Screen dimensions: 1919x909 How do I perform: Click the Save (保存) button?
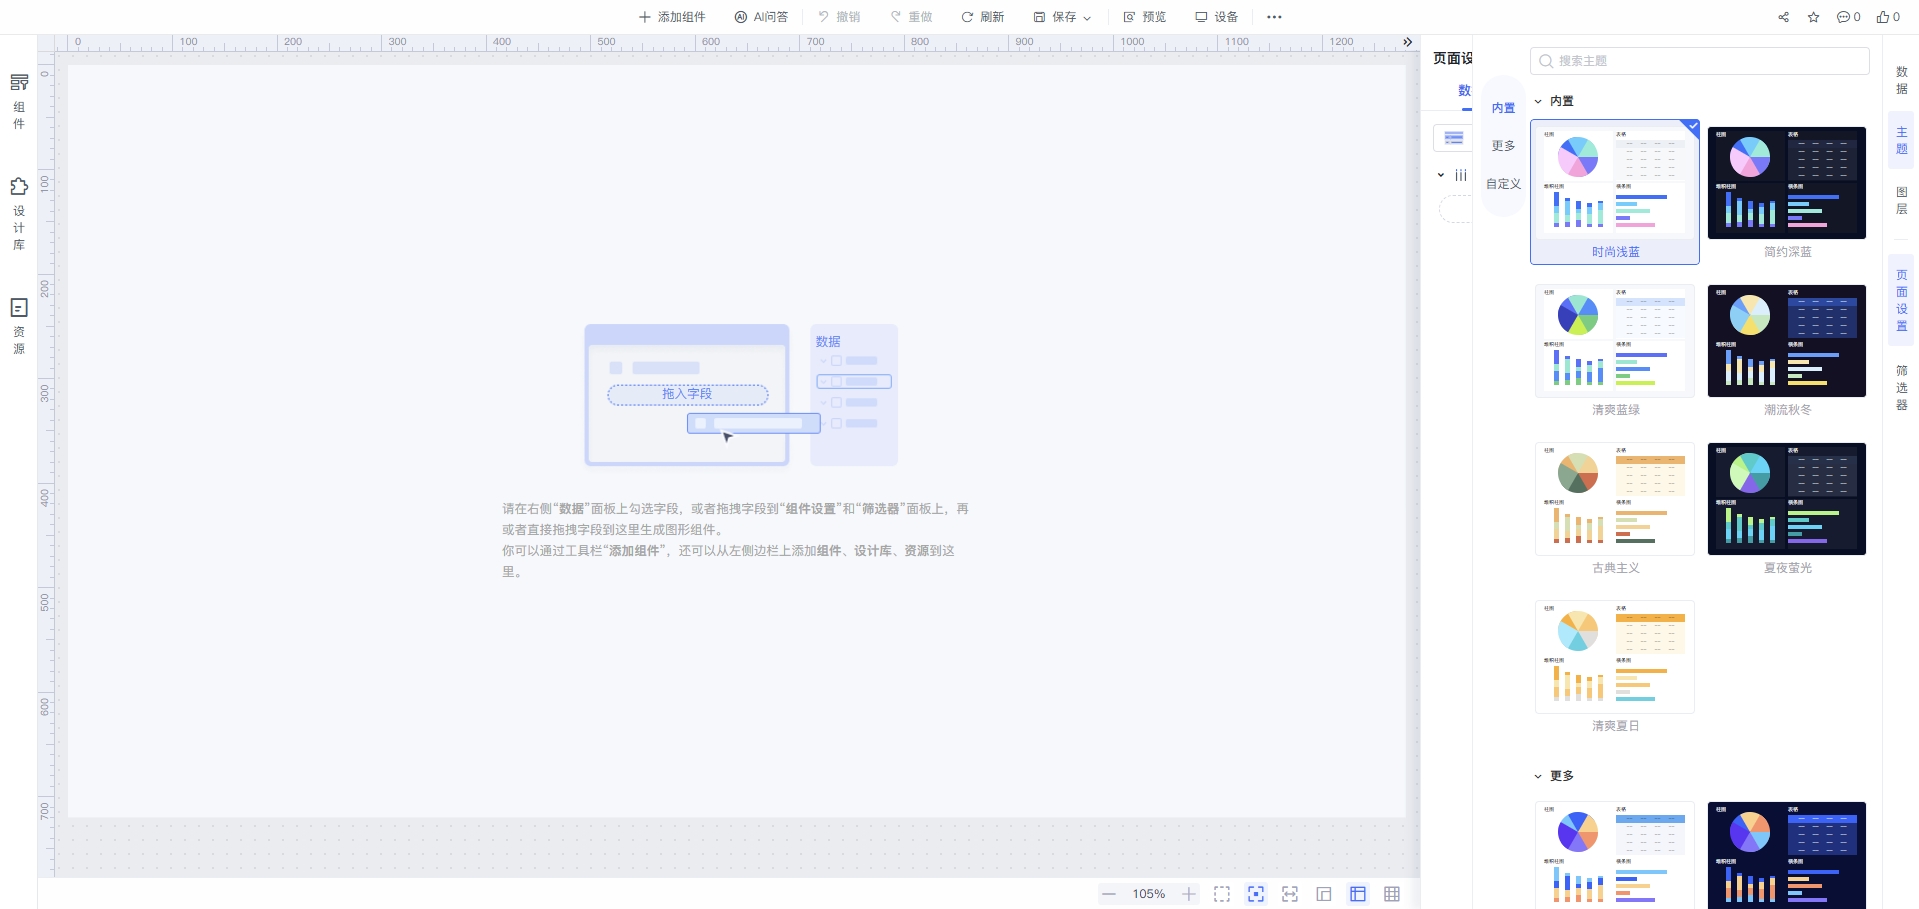[1055, 17]
